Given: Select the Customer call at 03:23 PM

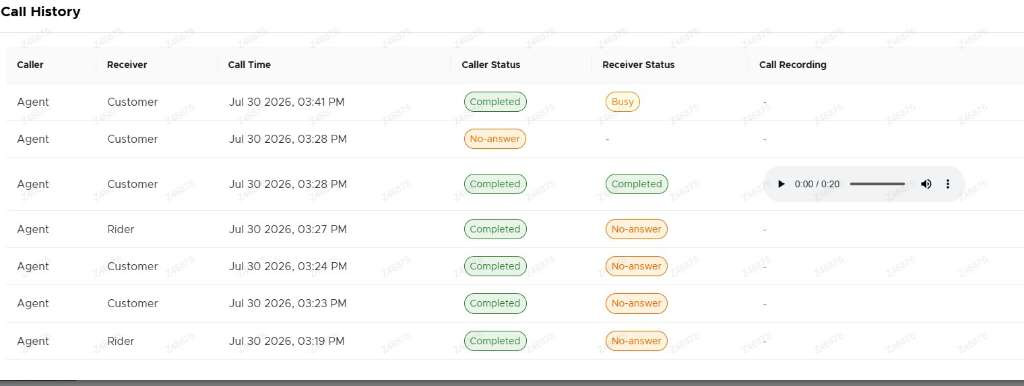Looking at the screenshot, I should click(x=512, y=304).
